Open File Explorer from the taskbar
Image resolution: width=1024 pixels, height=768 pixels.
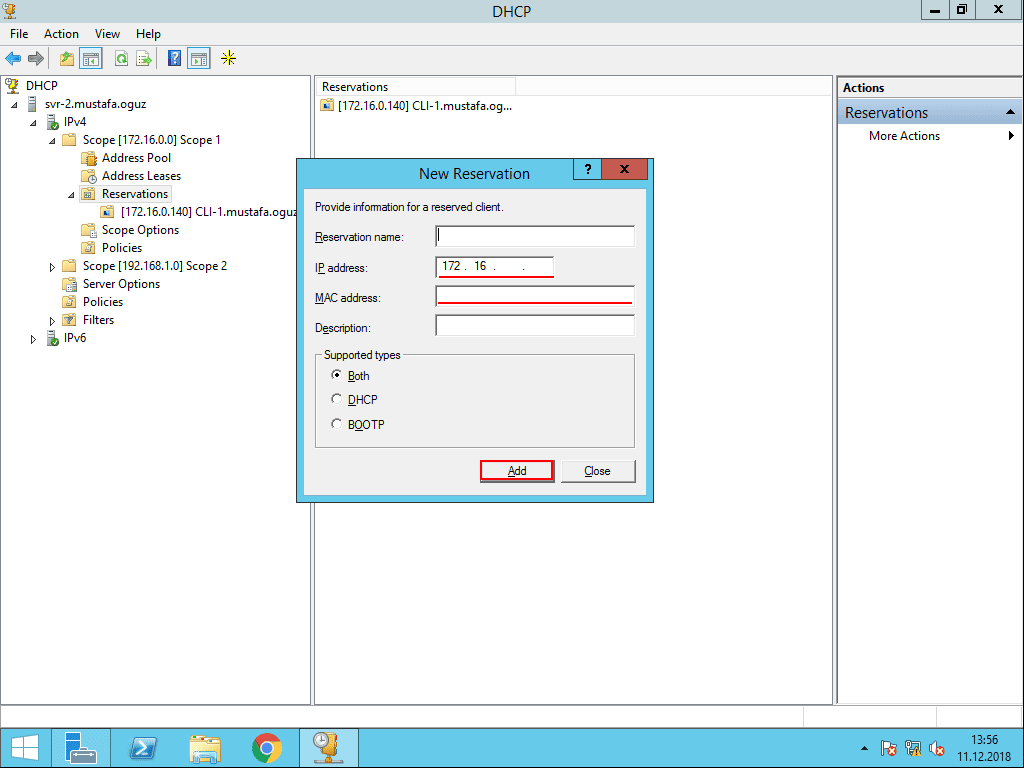coord(204,748)
